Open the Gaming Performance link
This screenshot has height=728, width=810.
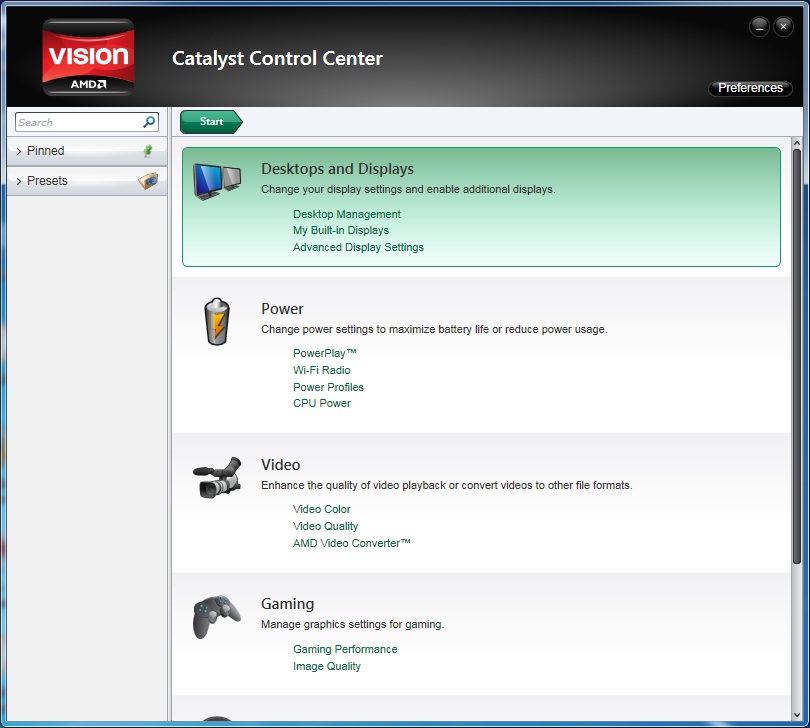345,649
